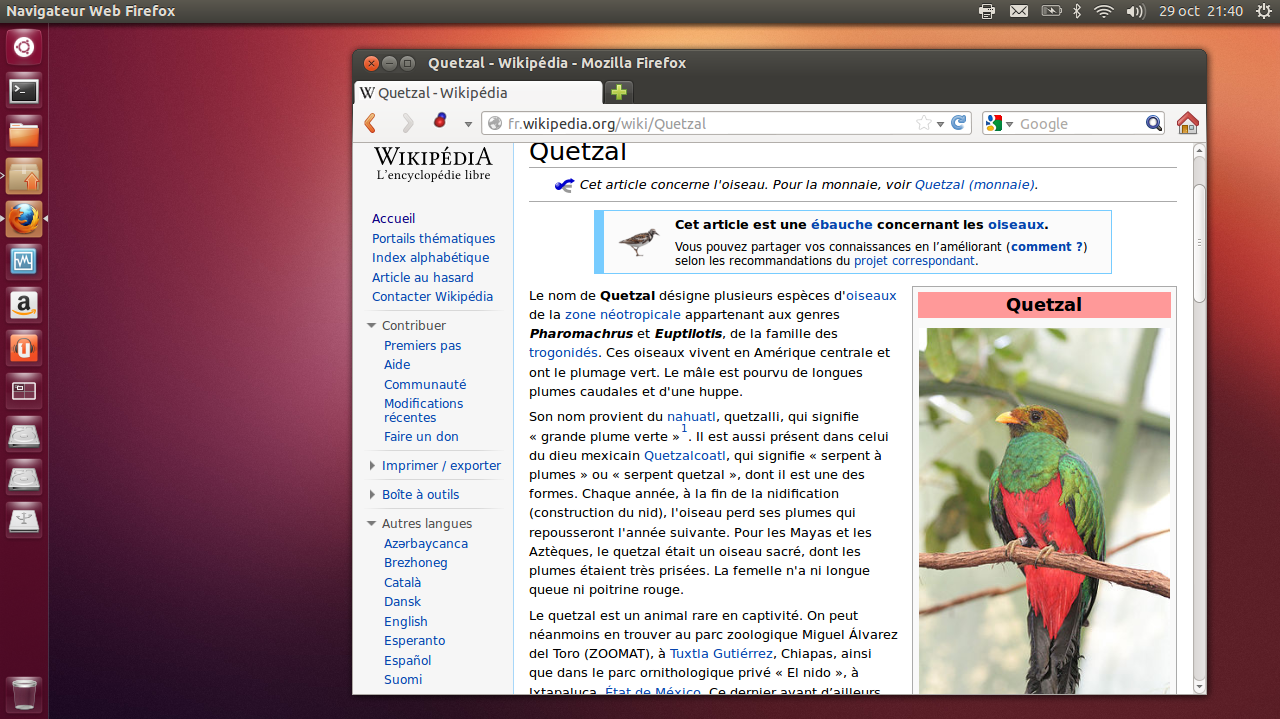
Task: Click the battery indicator in the top panel
Action: pyautogui.click(x=1051, y=11)
